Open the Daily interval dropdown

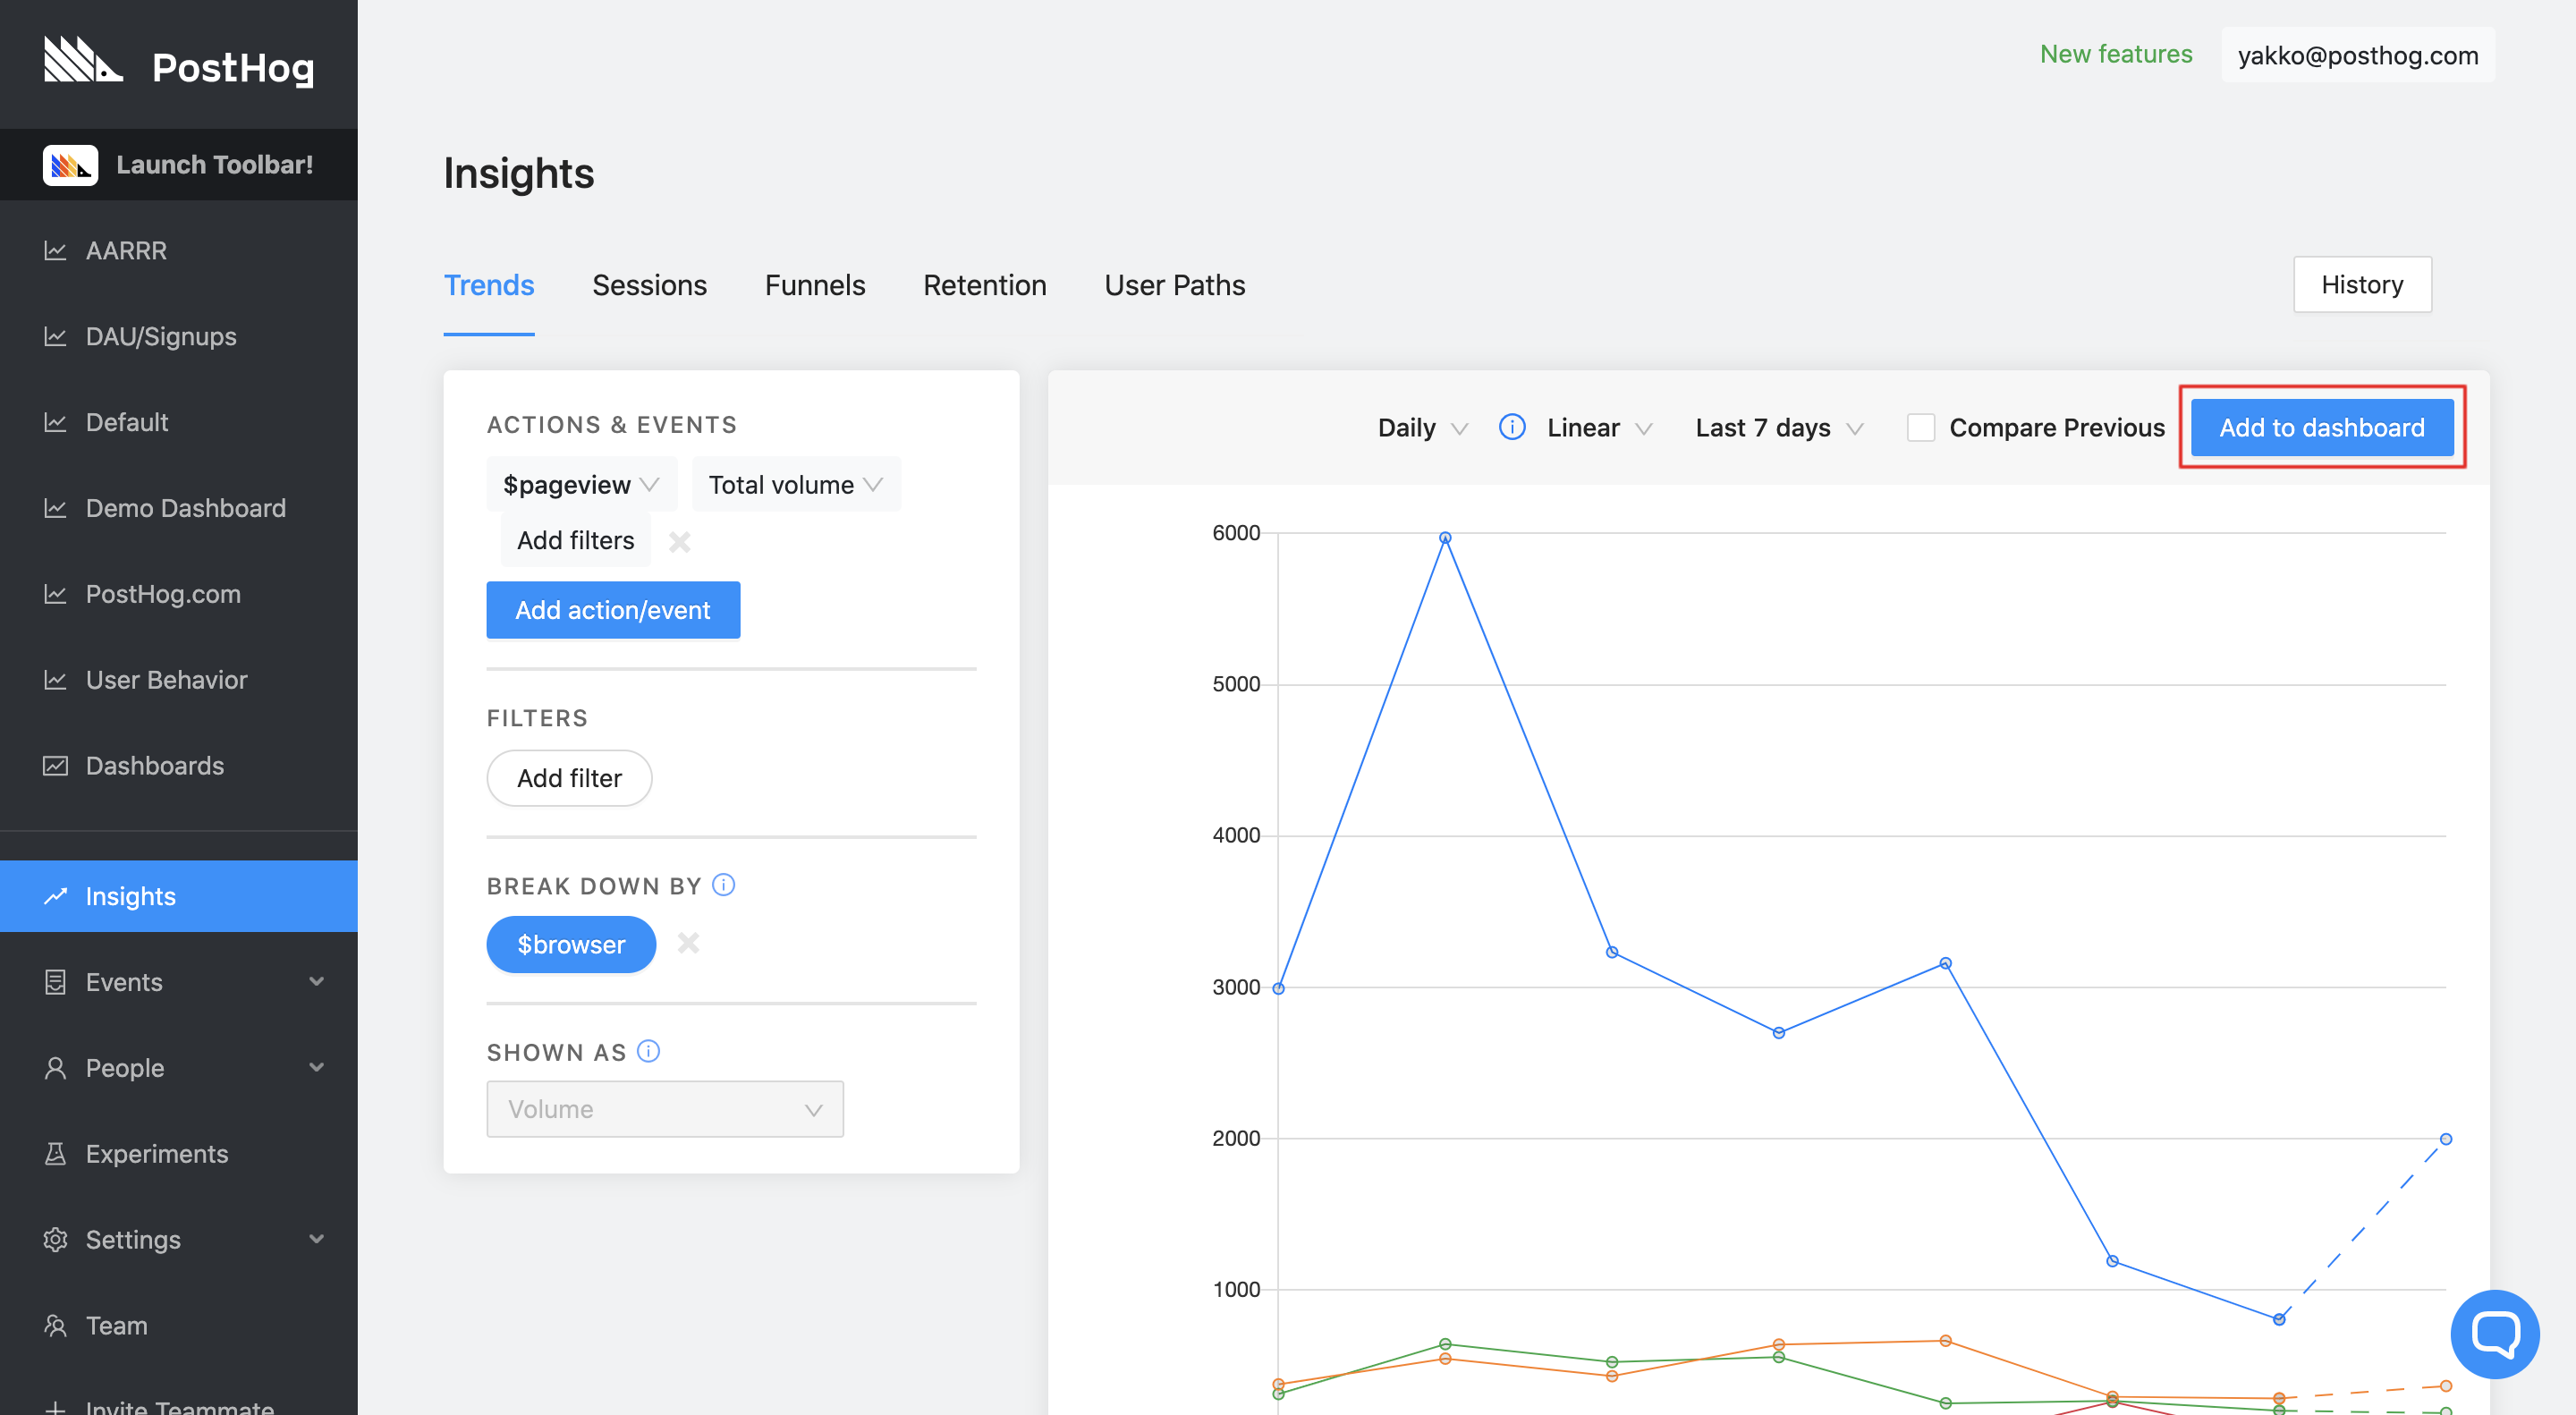(x=1422, y=428)
